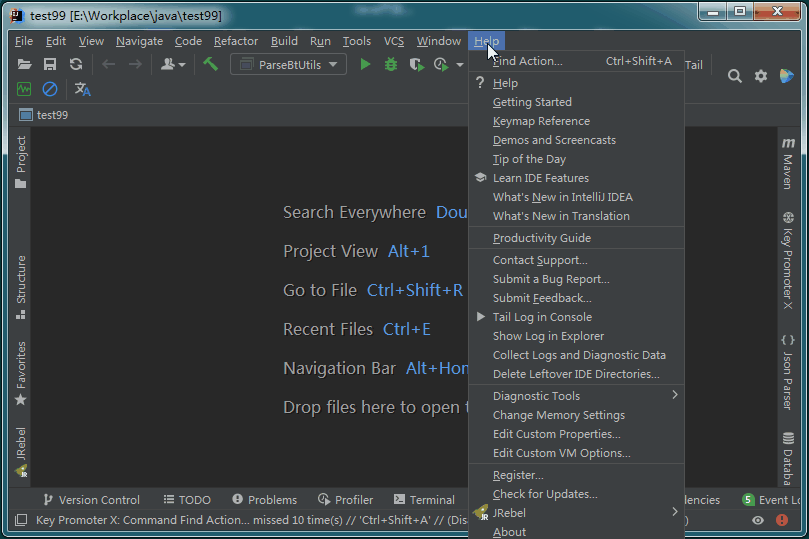Image resolution: width=809 pixels, height=539 pixels.
Task: Click the Translate icon in toolbar
Action: pyautogui.click(x=83, y=89)
